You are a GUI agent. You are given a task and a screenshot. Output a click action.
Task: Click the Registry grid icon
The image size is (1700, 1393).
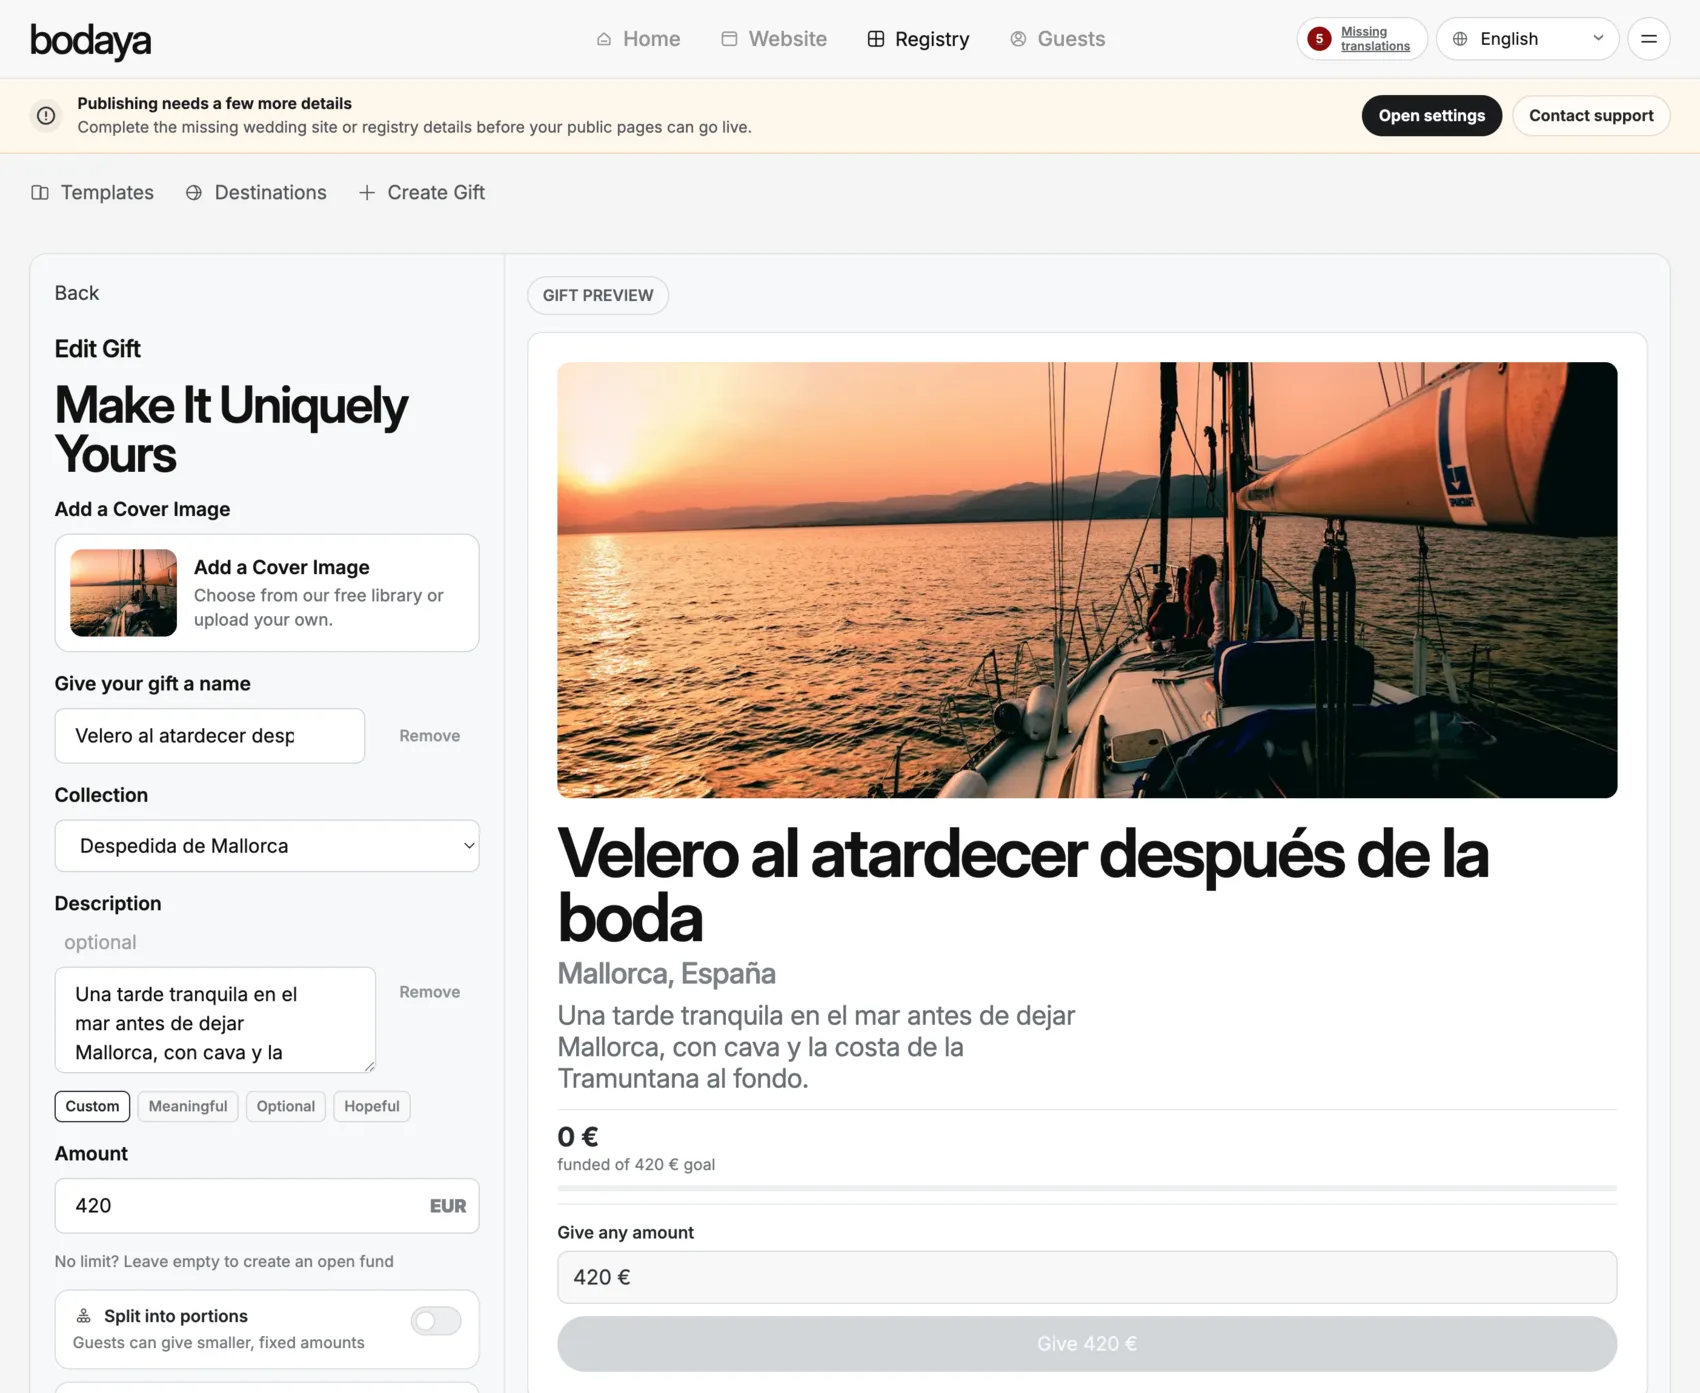(x=876, y=39)
